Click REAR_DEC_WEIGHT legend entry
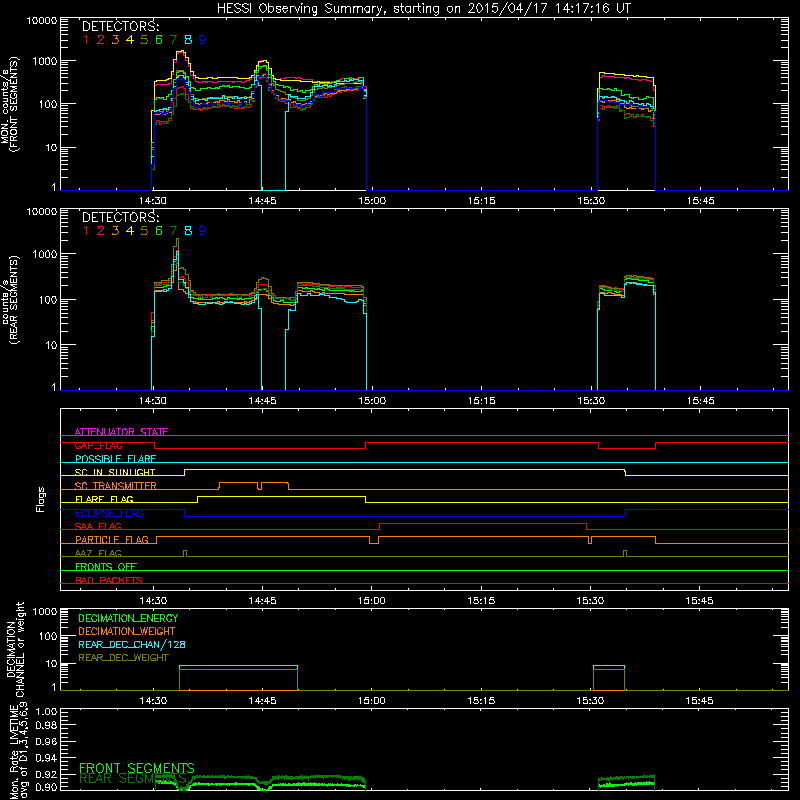Image resolution: width=800 pixels, height=800 pixels. [123, 658]
